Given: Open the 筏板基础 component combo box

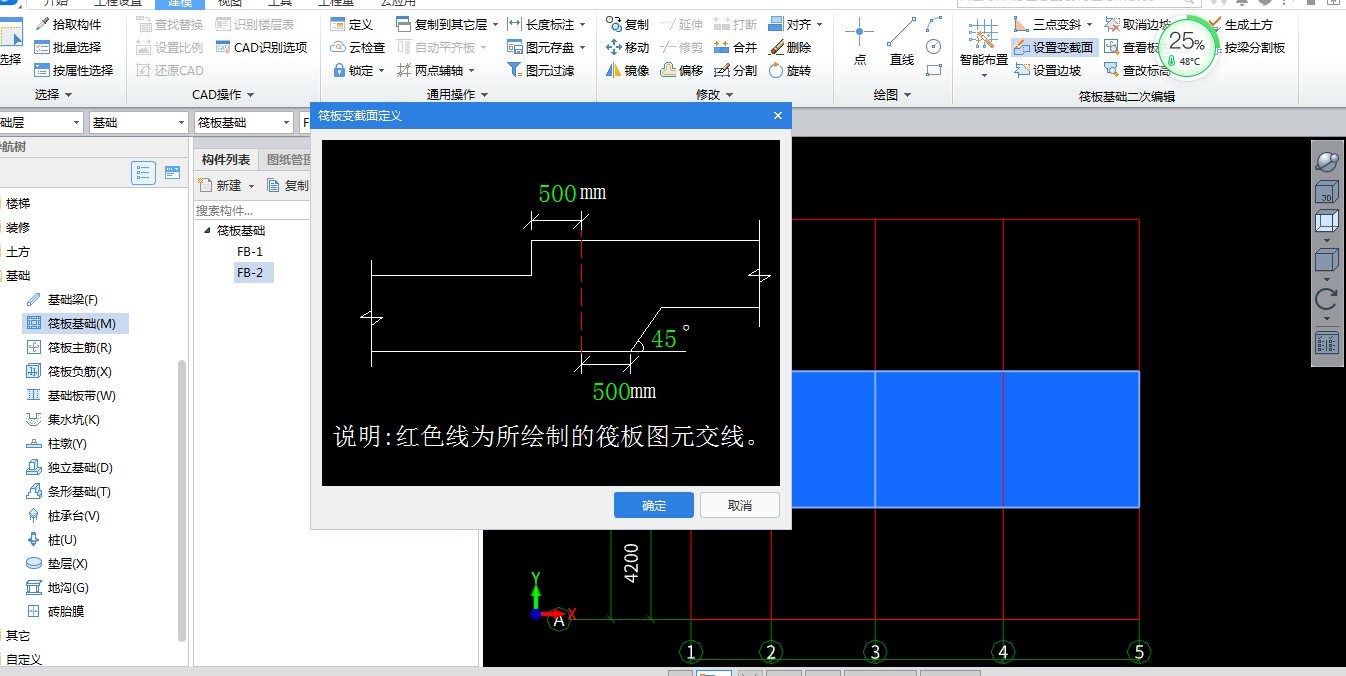Looking at the screenshot, I should [x=243, y=122].
